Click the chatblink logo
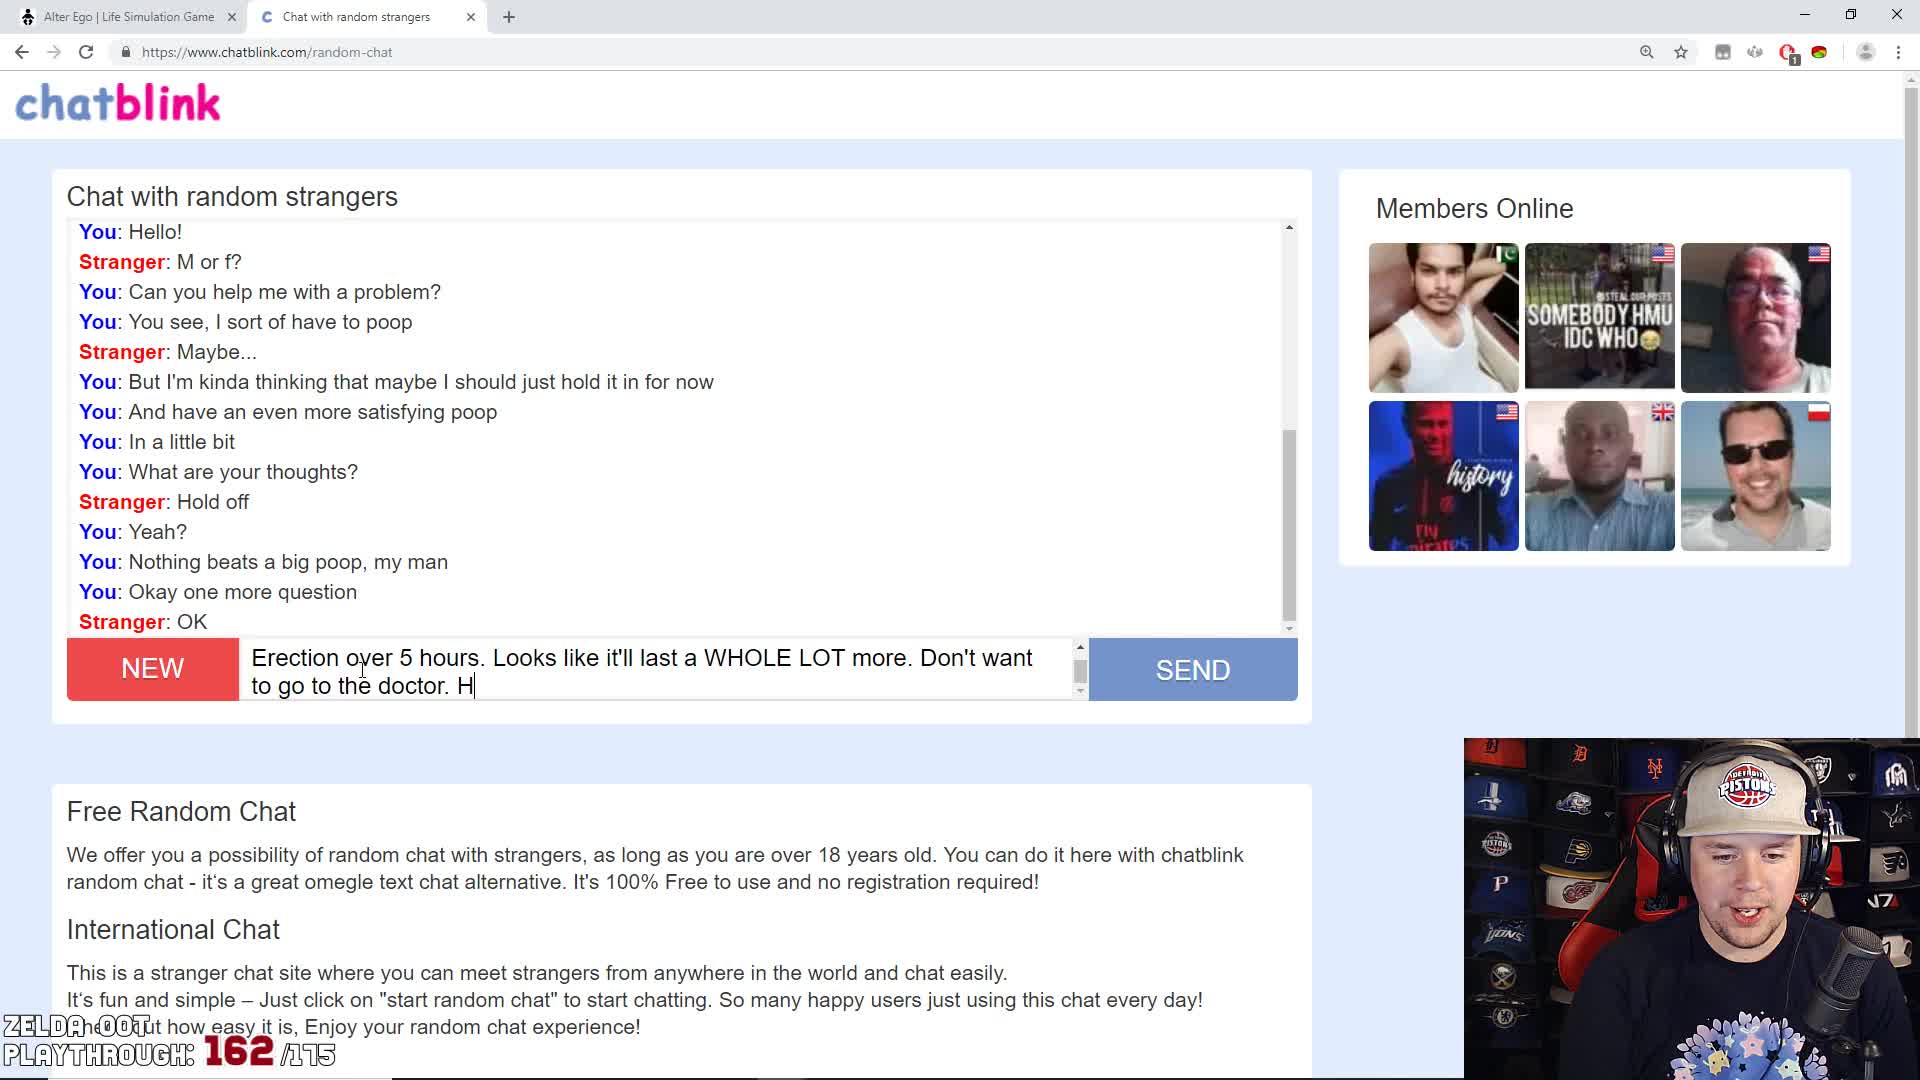The image size is (1920, 1080). coord(118,103)
